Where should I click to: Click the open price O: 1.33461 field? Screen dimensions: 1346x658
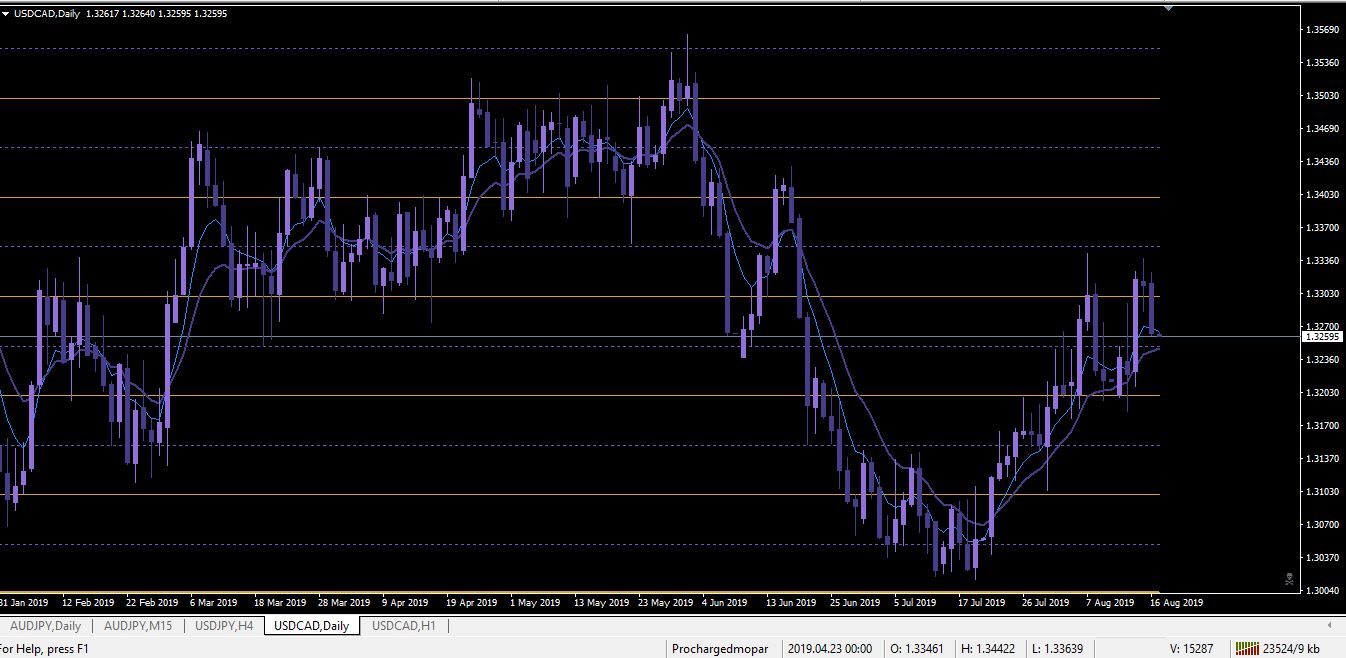pos(919,648)
